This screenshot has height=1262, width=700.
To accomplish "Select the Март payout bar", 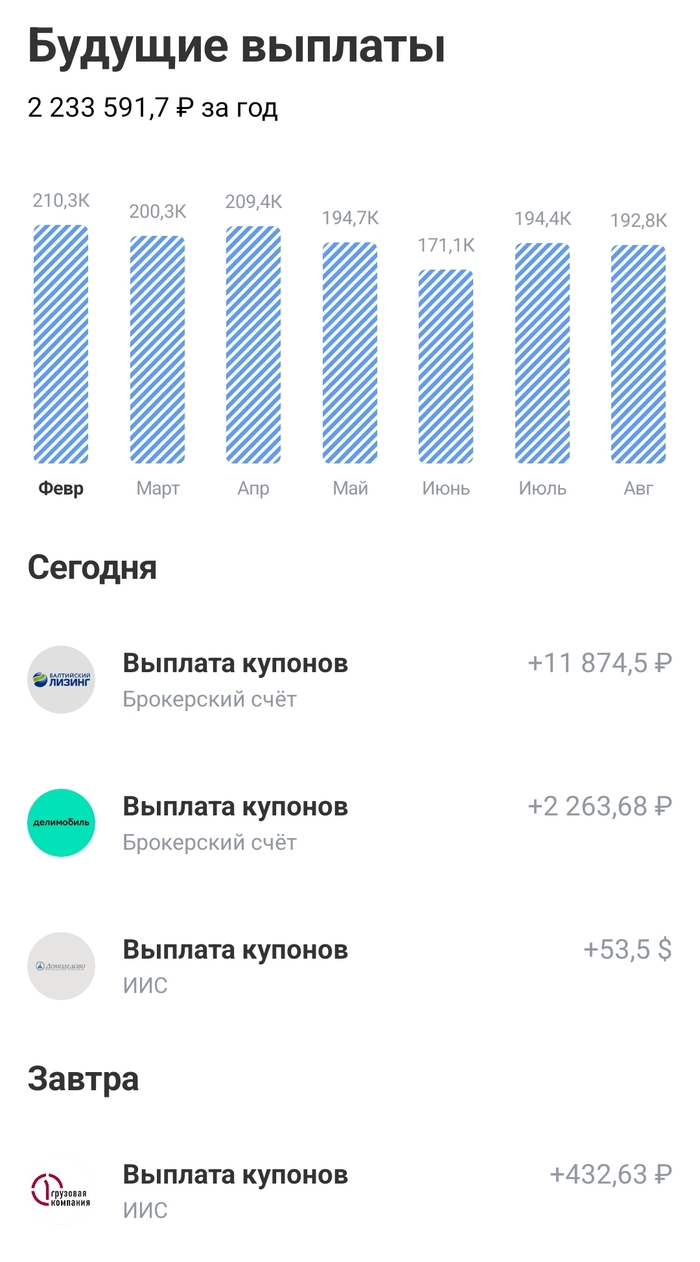I will coord(157,350).
